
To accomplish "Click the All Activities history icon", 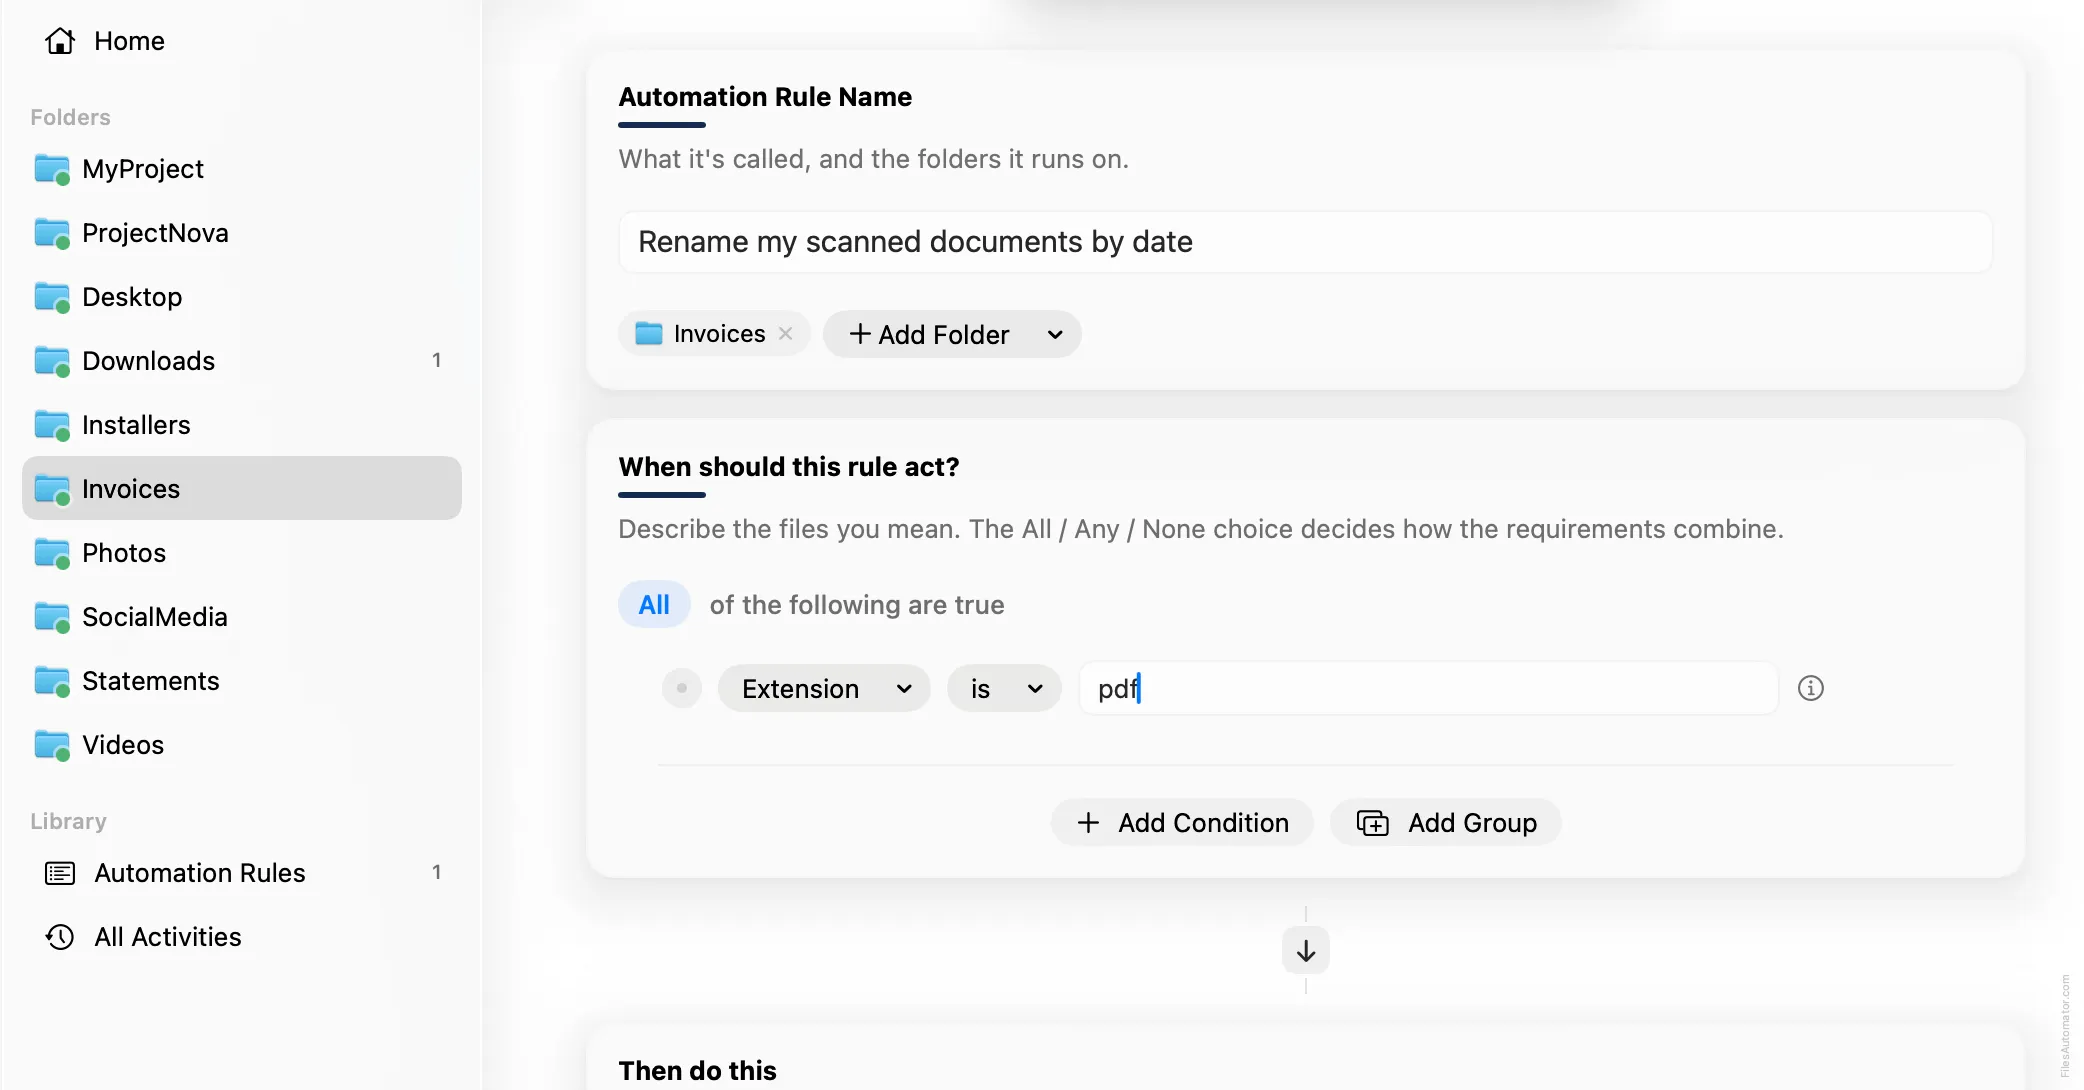I will [x=60, y=937].
